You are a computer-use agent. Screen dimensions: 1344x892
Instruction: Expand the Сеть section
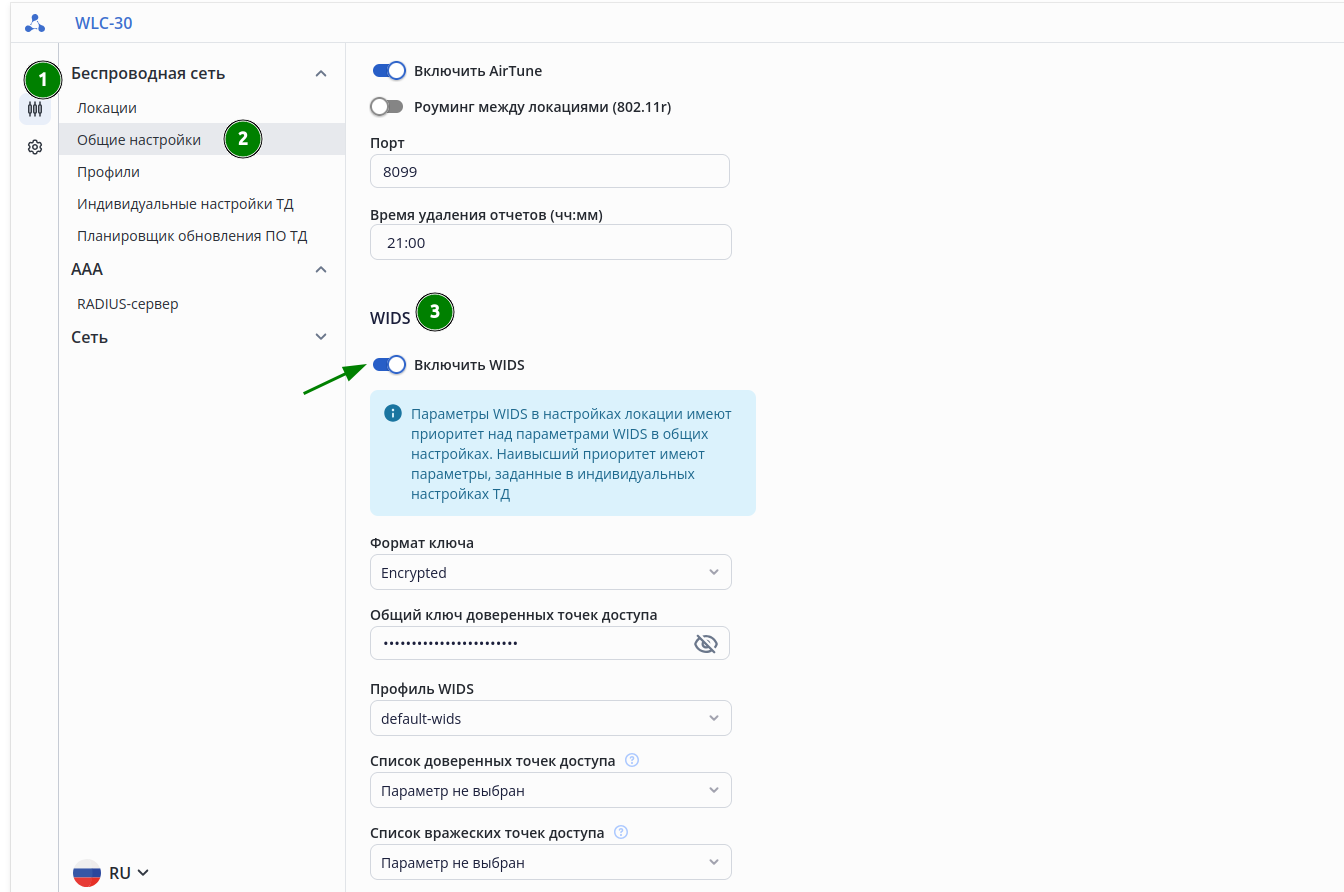coord(321,337)
